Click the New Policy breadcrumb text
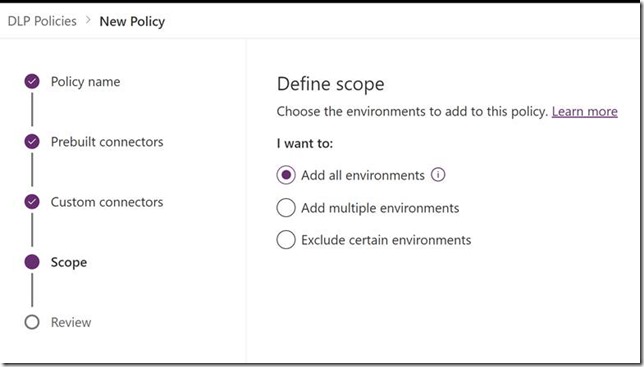The height and width of the screenshot is (367, 644). pos(132,21)
